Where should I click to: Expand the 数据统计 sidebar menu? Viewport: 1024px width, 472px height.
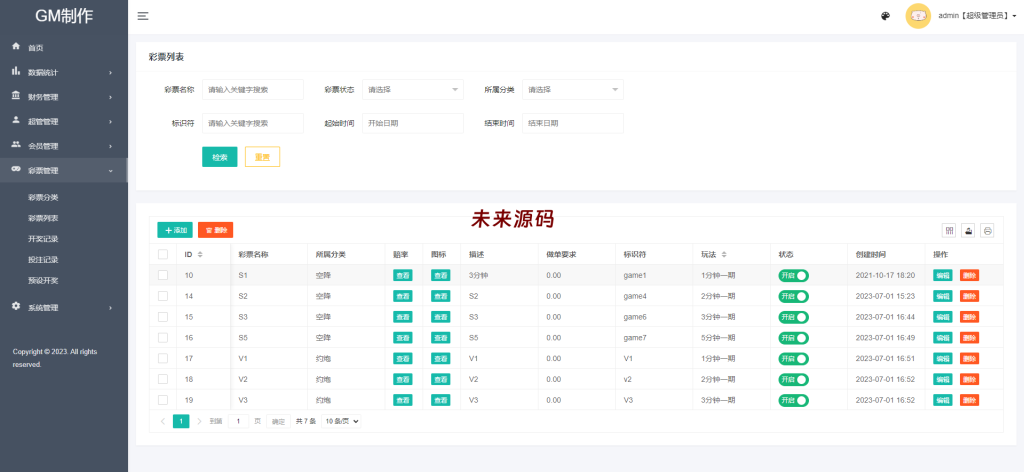[x=63, y=72]
